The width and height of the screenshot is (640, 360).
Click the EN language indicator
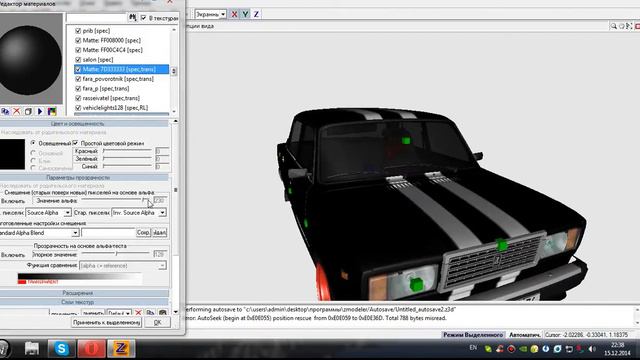tap(473, 348)
